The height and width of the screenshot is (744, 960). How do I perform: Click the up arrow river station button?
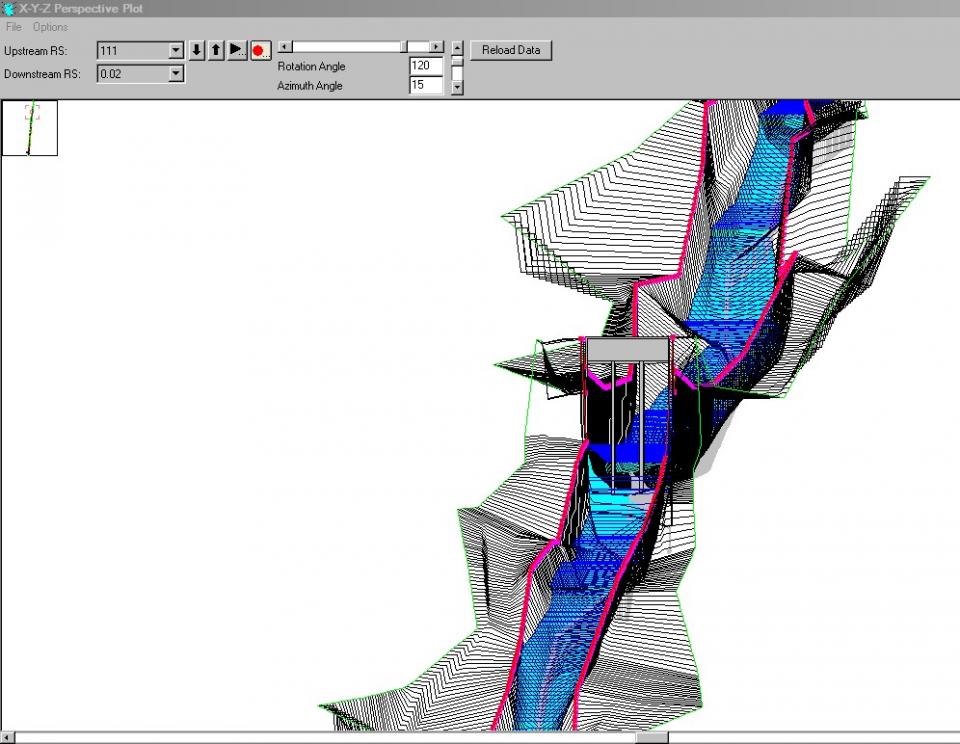pos(216,50)
